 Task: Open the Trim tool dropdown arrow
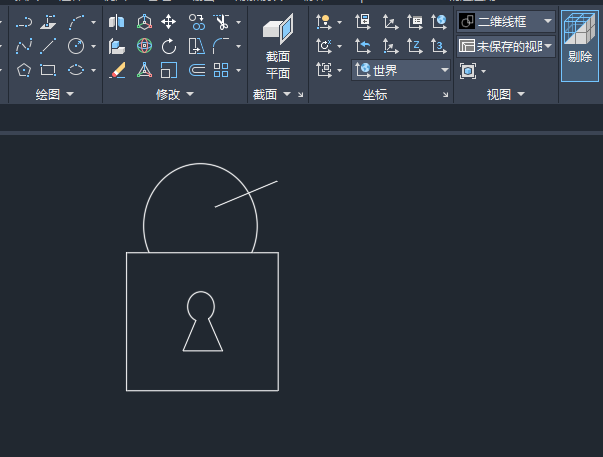[x=238, y=23]
